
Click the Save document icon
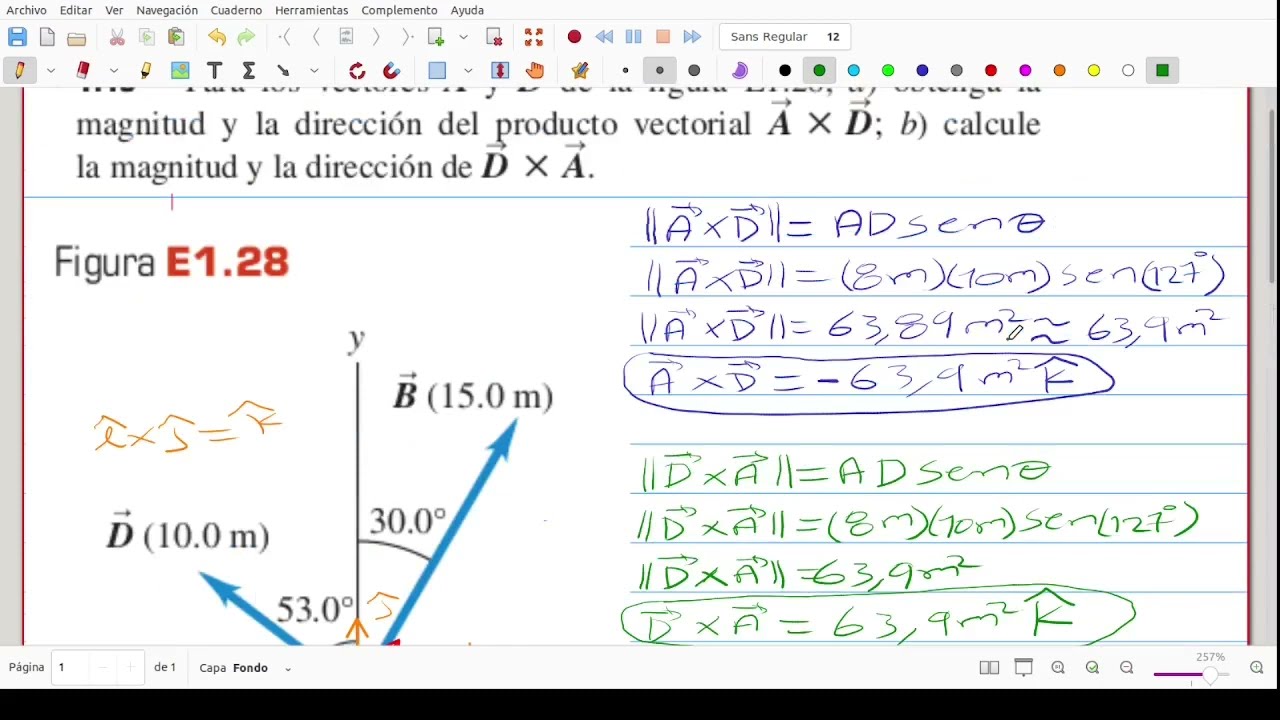pos(17,37)
